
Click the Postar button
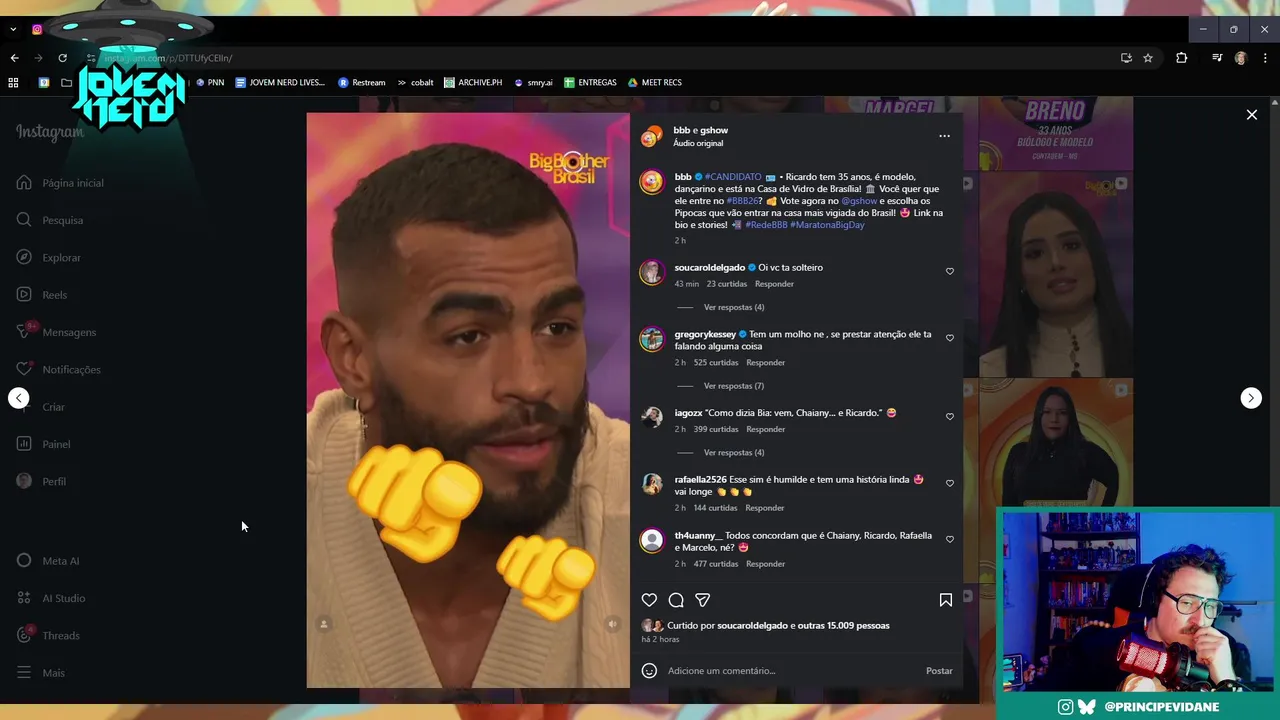(x=939, y=671)
